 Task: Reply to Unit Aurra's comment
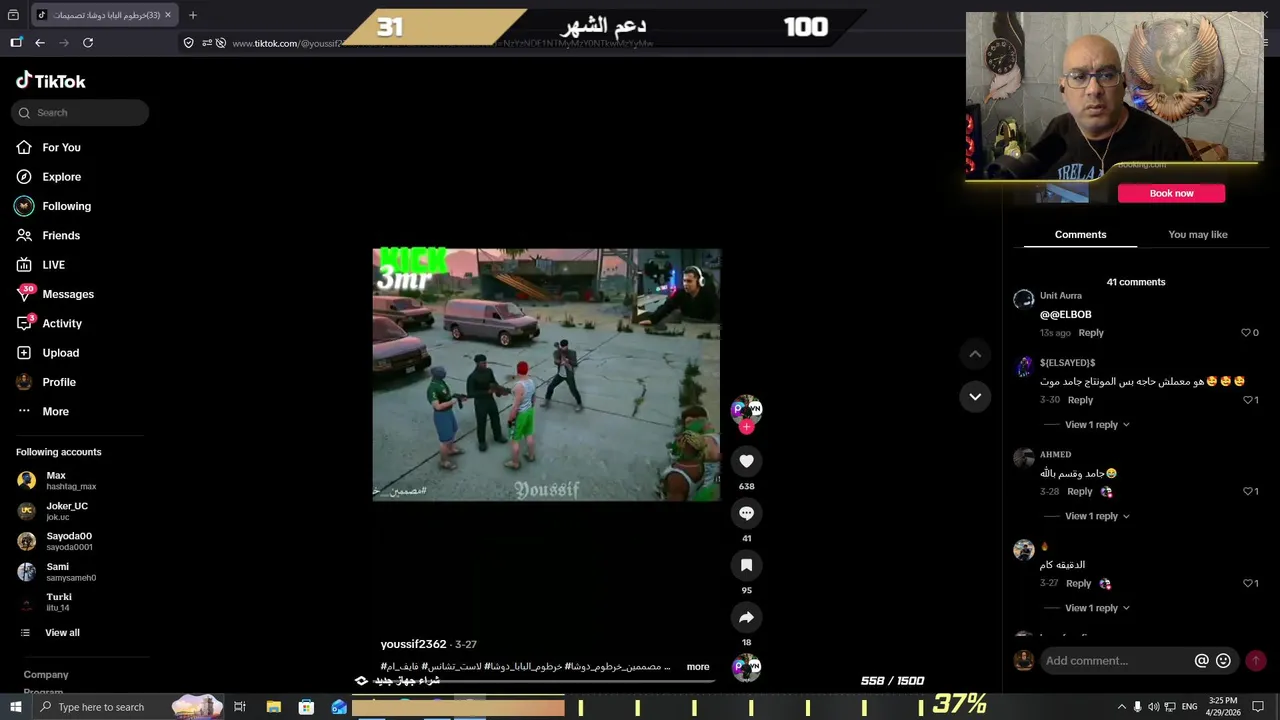click(1091, 333)
